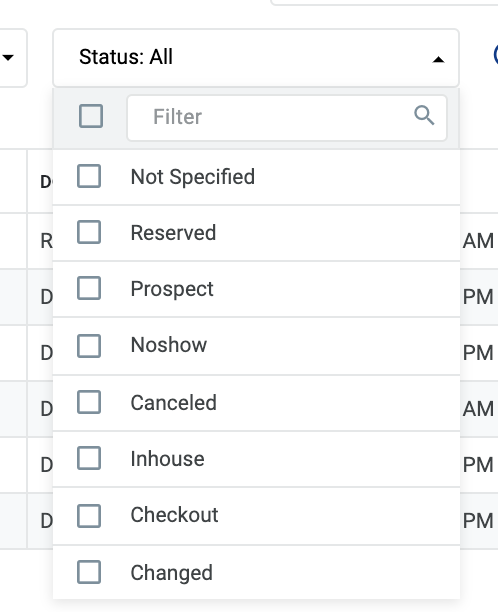
Task: Tick the Canceled checkbox
Action: [89, 402]
